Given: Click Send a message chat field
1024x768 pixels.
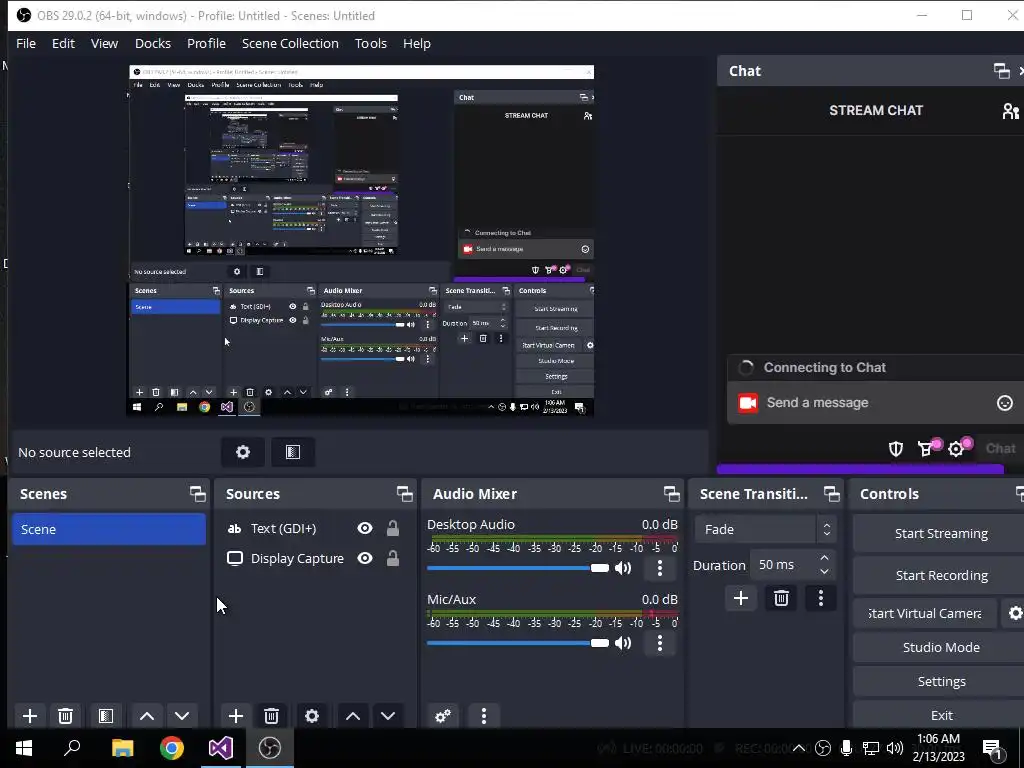Looking at the screenshot, I should point(875,403).
